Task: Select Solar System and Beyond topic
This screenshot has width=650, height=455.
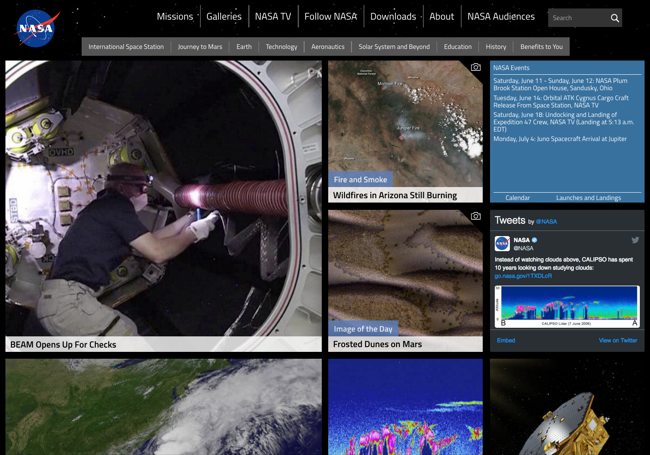Action: 394,47
